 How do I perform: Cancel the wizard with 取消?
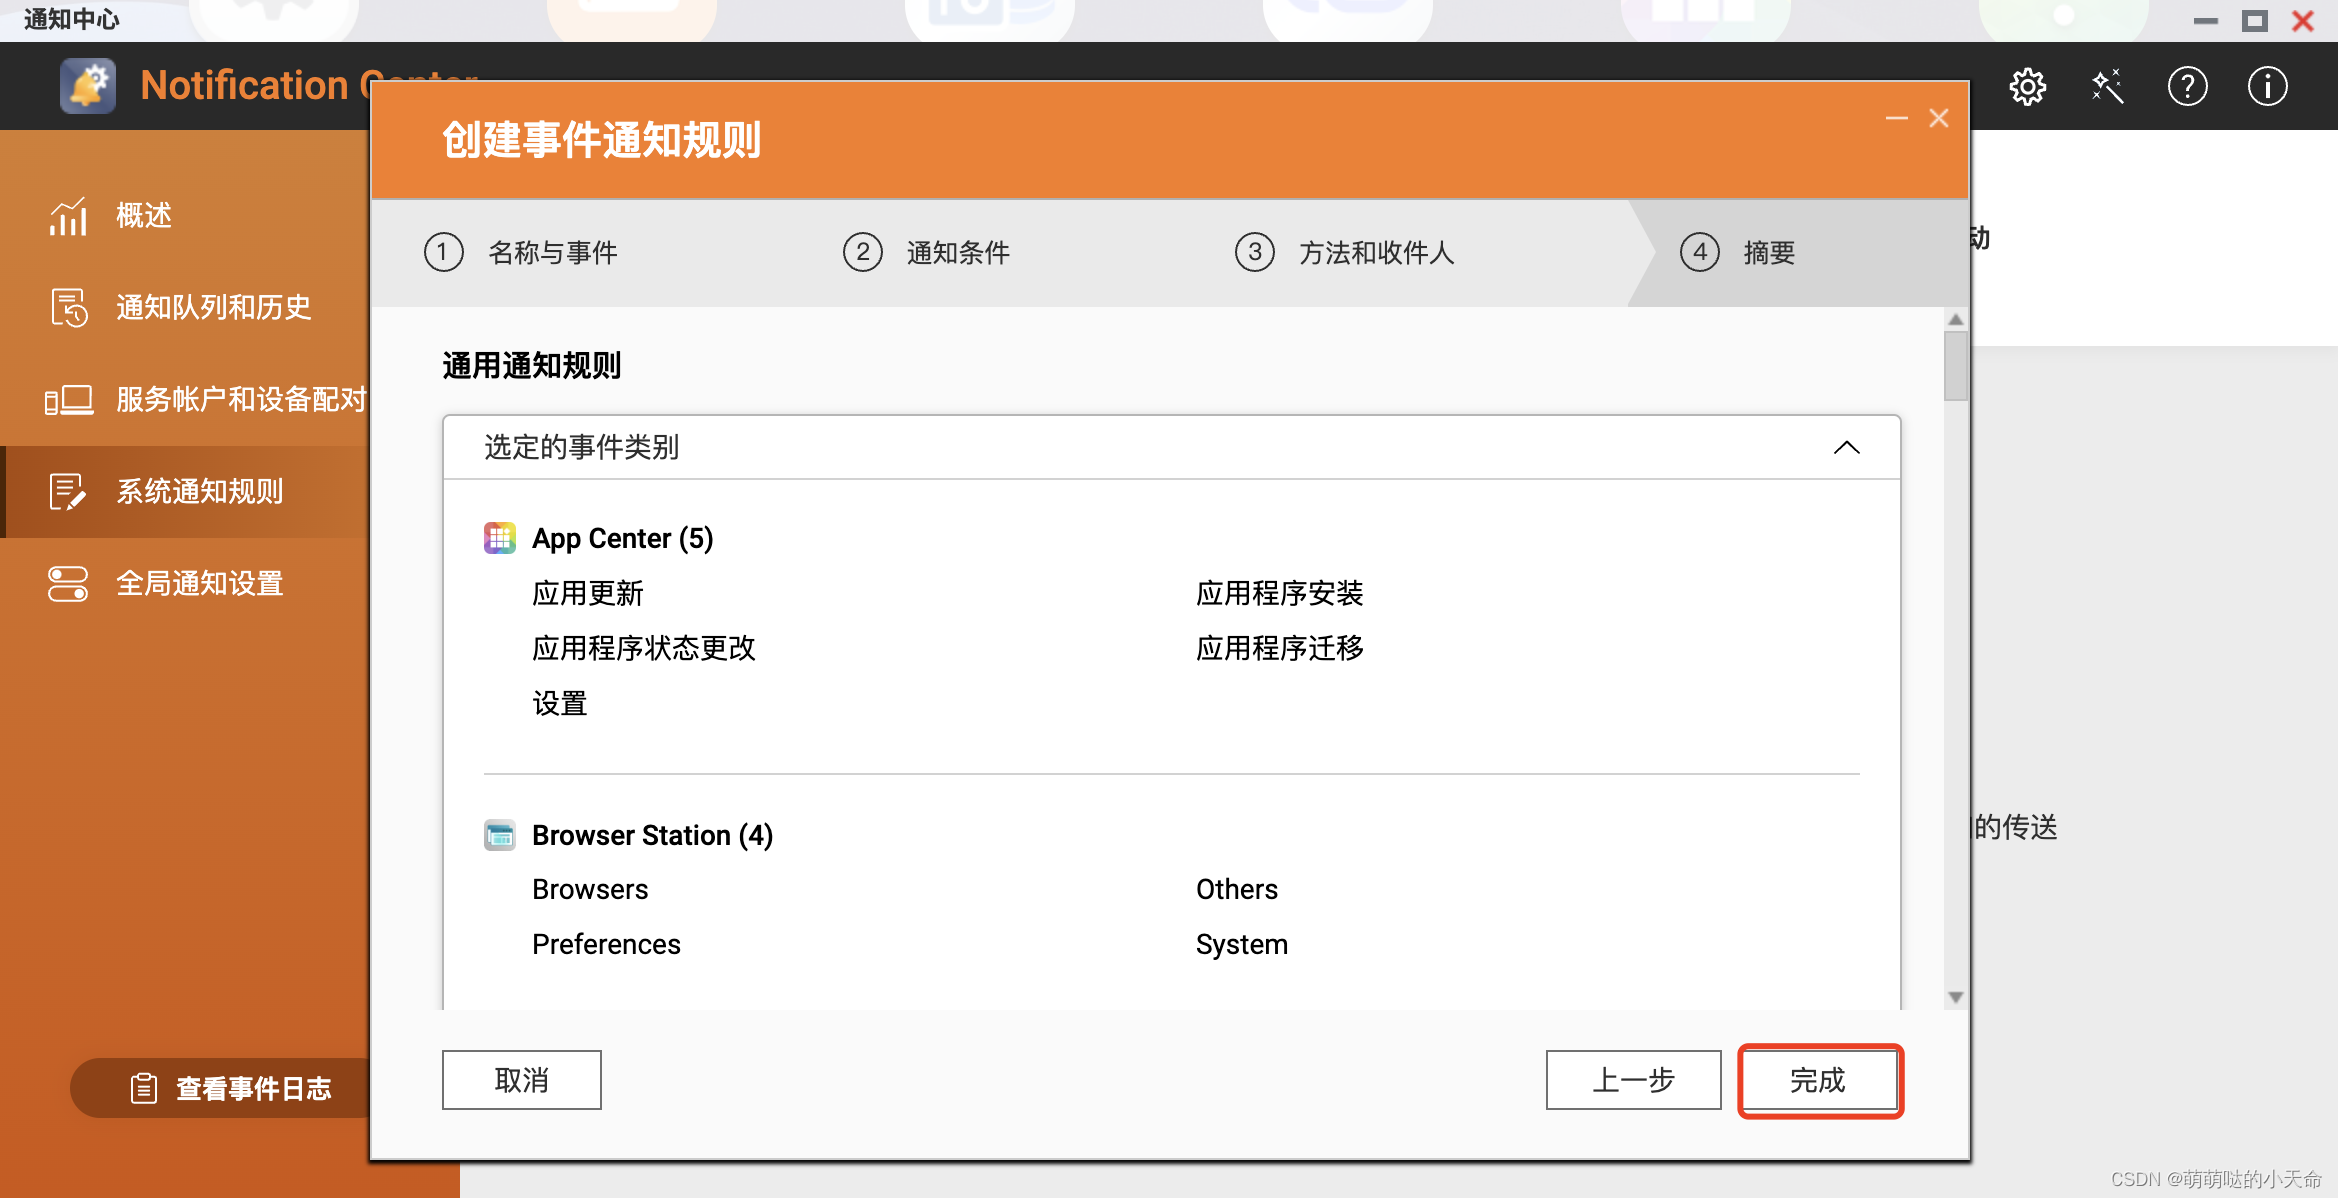pos(521,1080)
